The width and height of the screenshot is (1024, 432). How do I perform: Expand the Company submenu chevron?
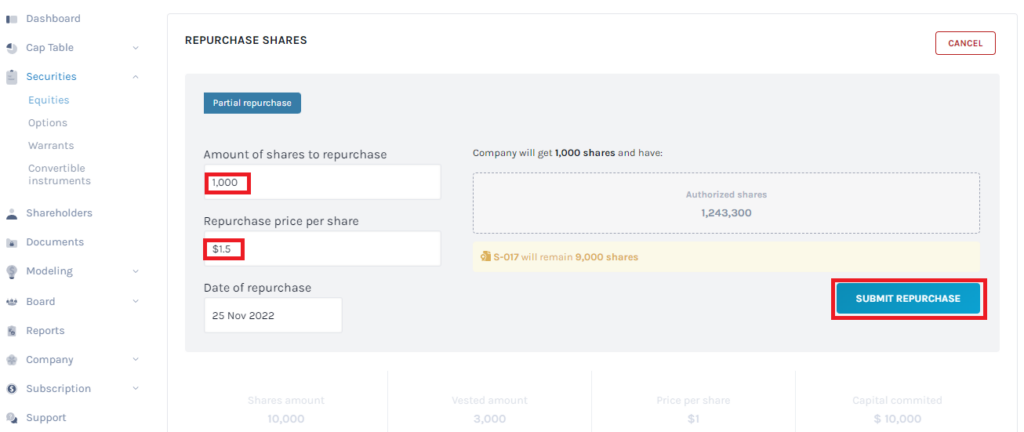tap(135, 360)
